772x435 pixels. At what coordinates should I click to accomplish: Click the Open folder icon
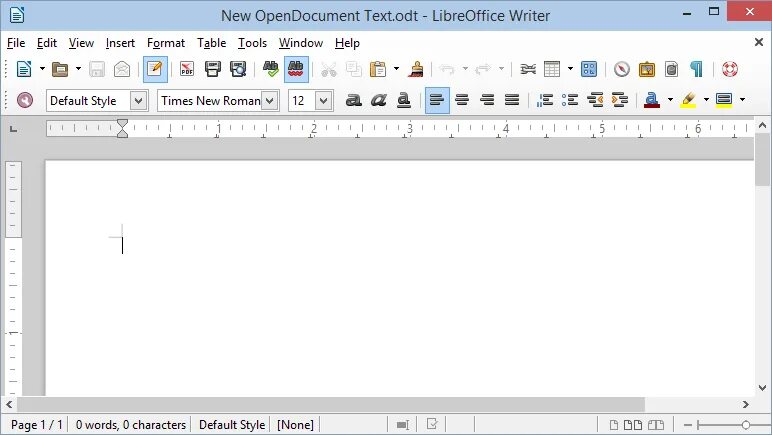point(60,69)
